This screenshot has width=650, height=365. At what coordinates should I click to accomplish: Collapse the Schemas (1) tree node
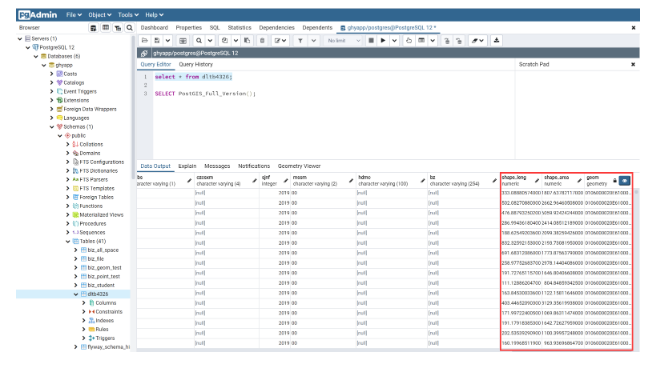coord(52,127)
